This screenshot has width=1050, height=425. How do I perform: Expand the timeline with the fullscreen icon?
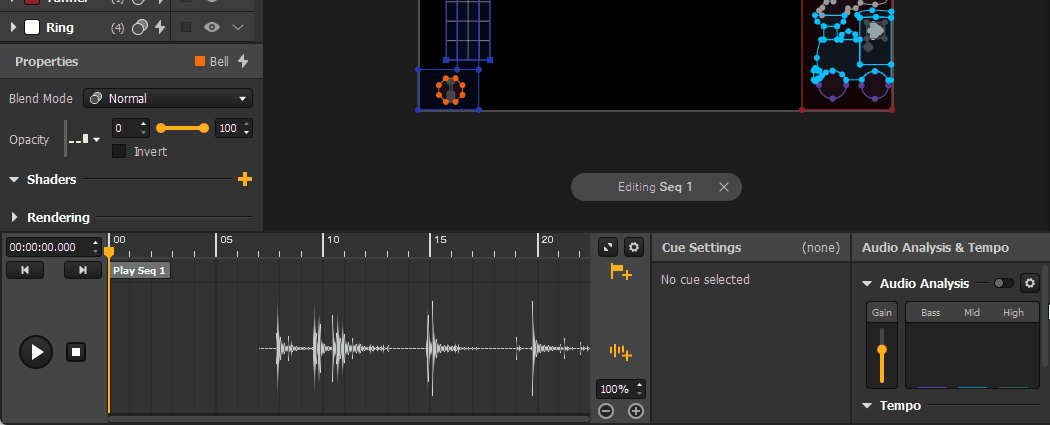607,248
